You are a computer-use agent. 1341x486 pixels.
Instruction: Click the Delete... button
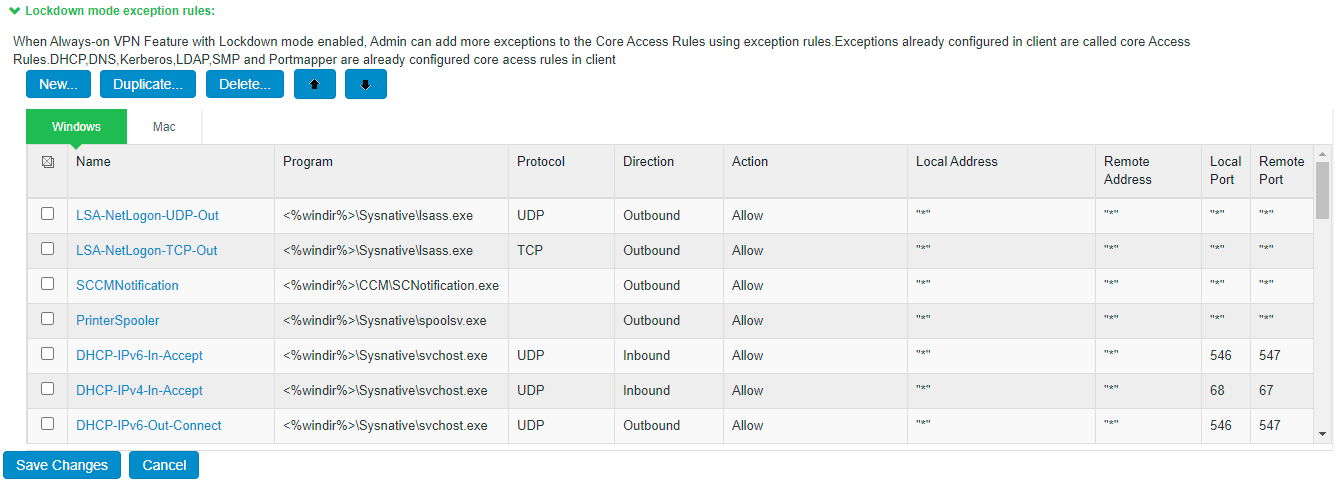click(245, 85)
